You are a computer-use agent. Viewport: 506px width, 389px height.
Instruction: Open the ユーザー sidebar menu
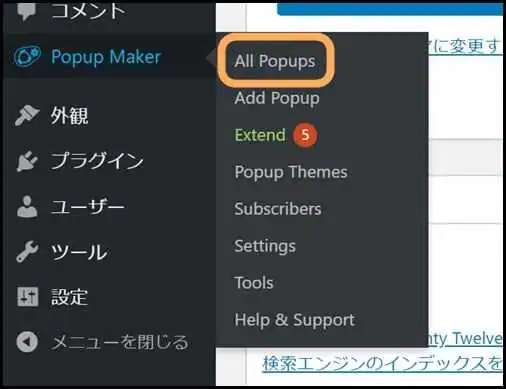click(x=88, y=207)
